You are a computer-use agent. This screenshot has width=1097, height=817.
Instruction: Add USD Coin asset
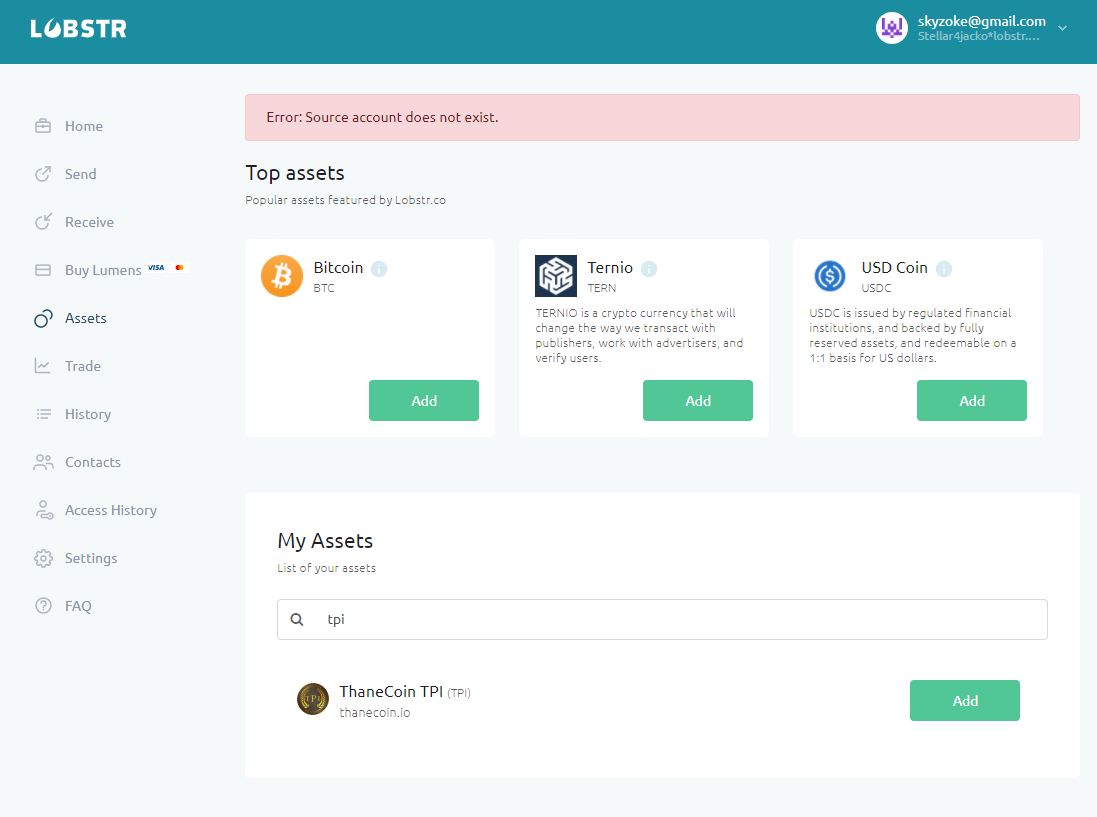click(972, 401)
